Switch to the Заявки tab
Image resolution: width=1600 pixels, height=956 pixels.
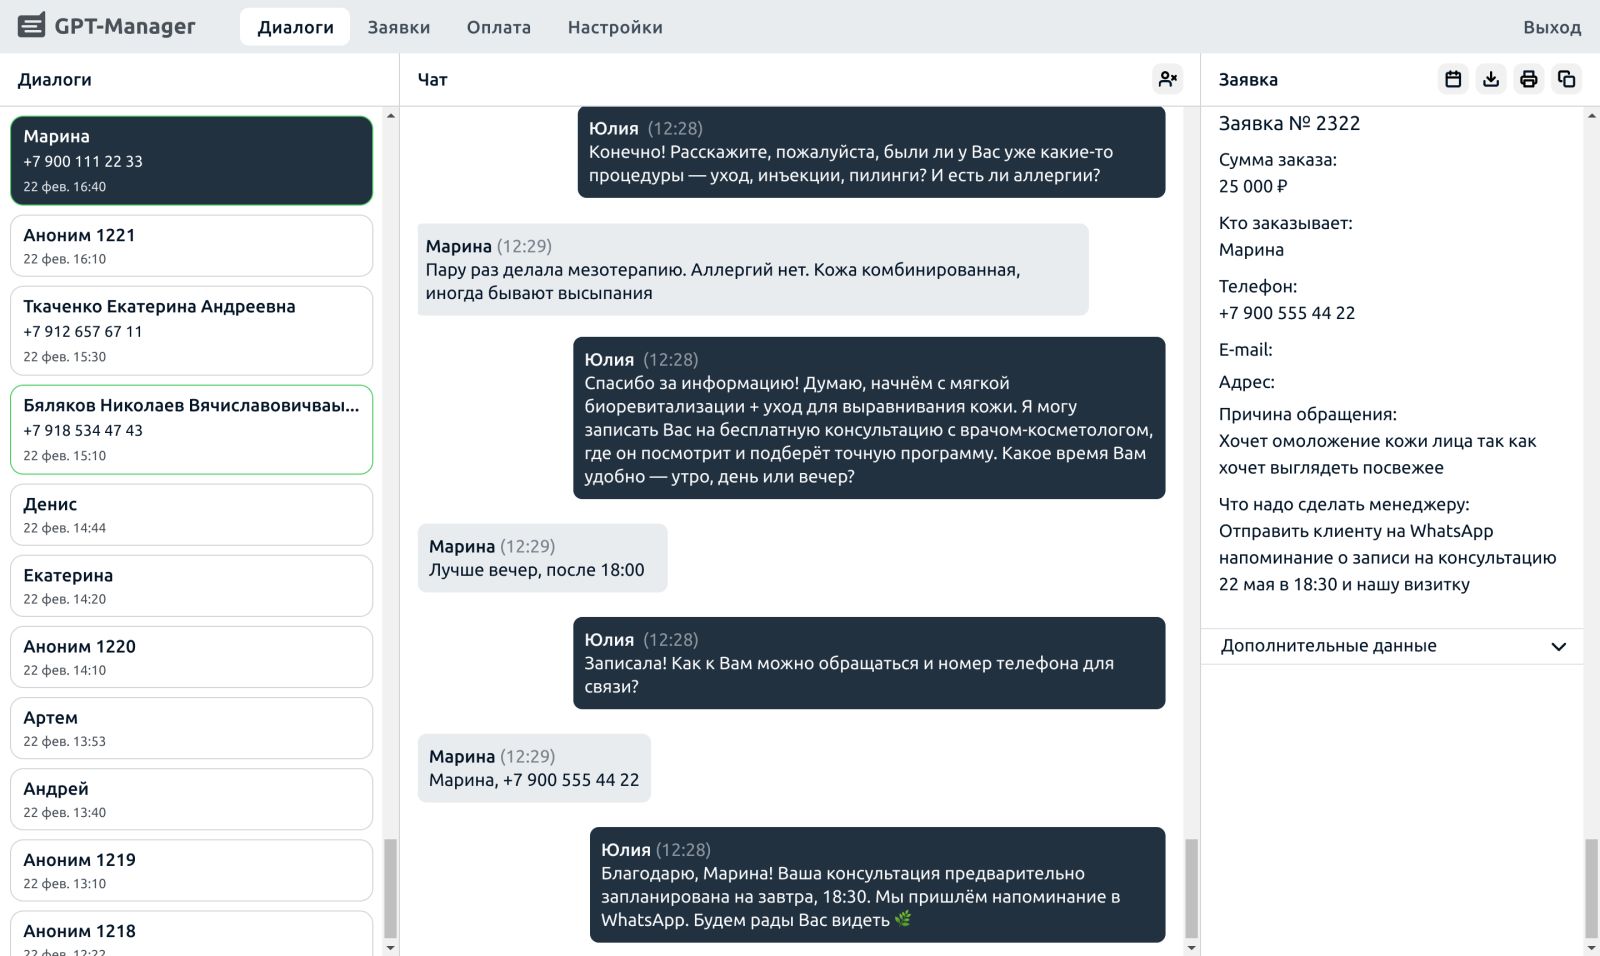[398, 27]
